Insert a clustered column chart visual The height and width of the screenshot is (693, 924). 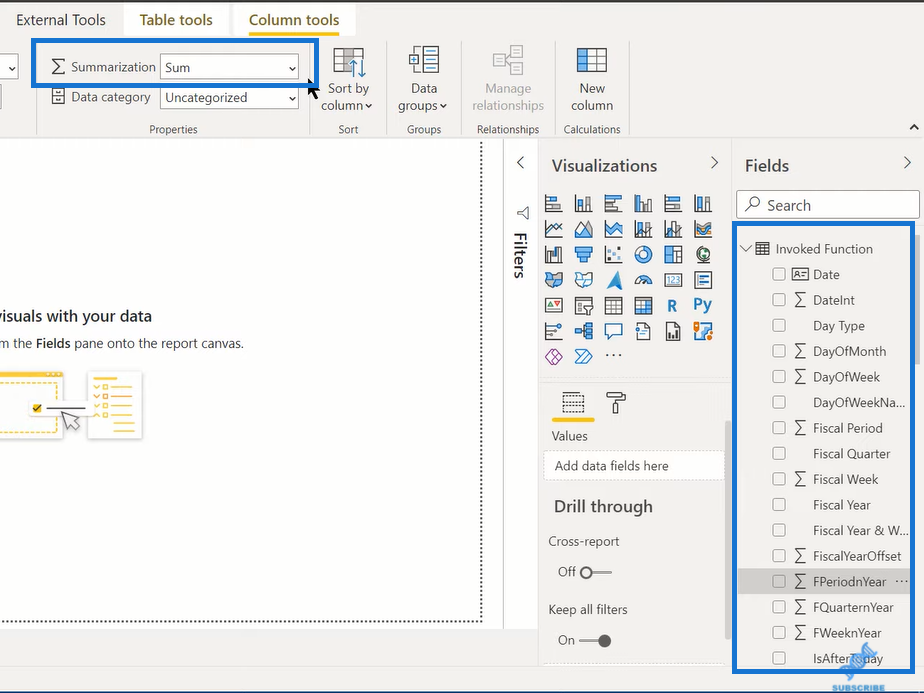point(644,204)
